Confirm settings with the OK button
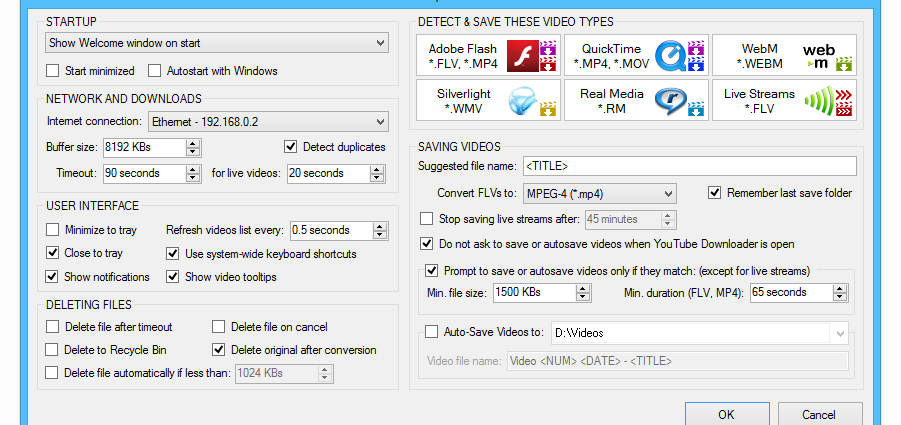This screenshot has height=425, width=901. click(x=727, y=414)
